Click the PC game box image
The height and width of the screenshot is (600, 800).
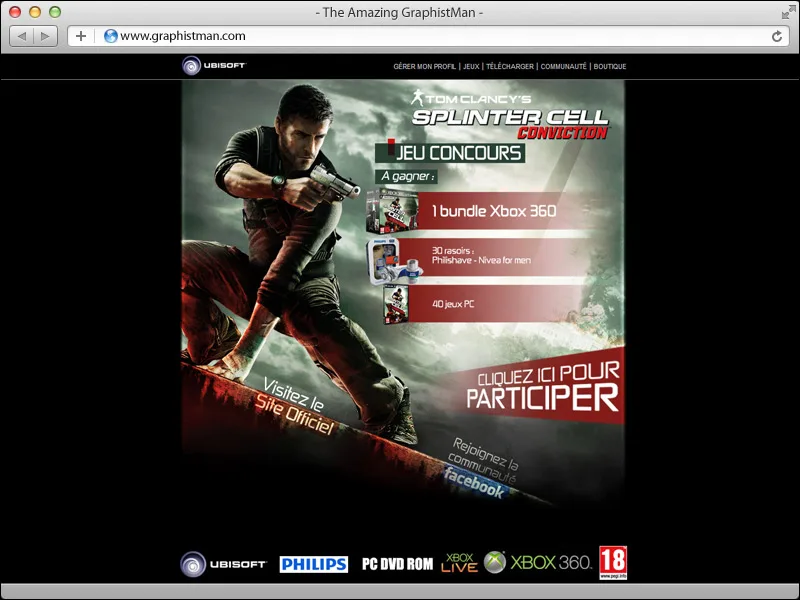[x=396, y=305]
